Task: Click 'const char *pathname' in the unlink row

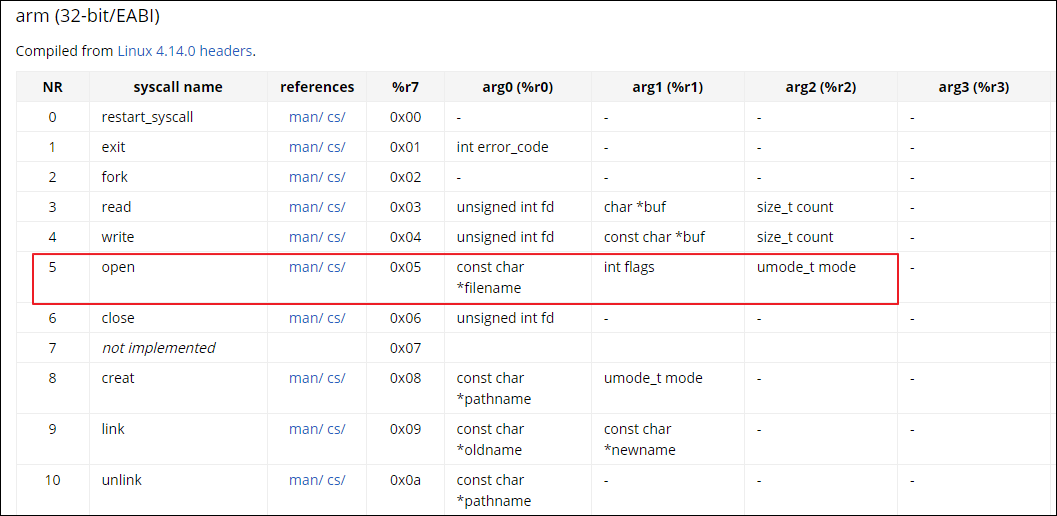Action: pos(493,490)
